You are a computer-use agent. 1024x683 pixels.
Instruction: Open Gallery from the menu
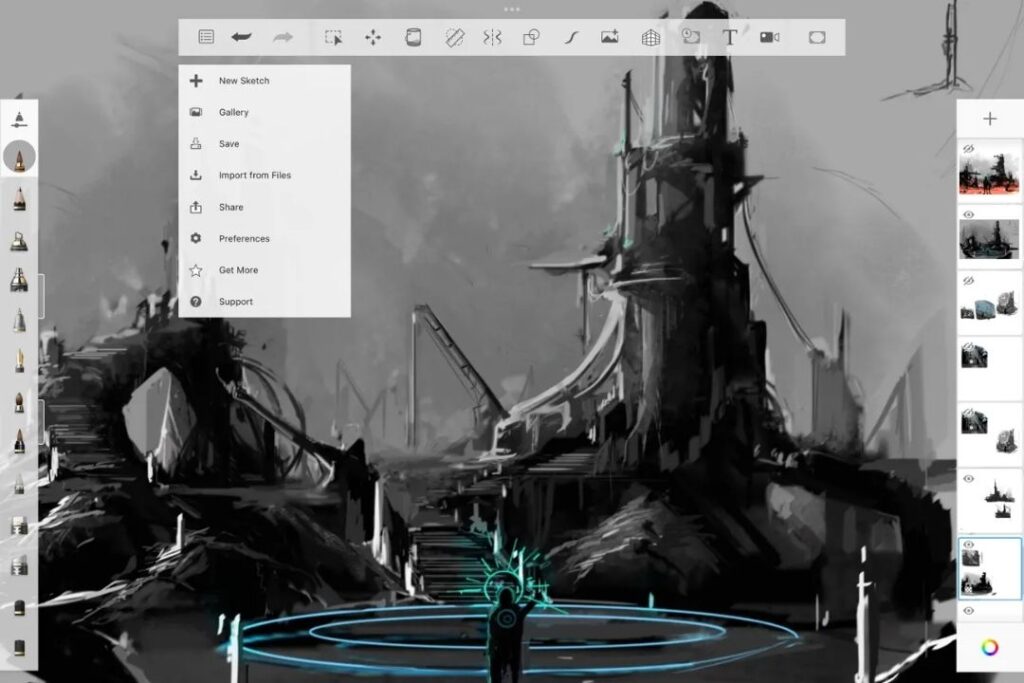[234, 112]
